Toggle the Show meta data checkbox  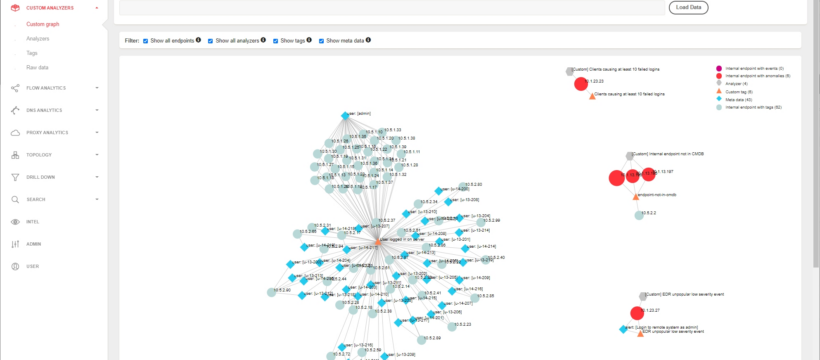coord(322,40)
